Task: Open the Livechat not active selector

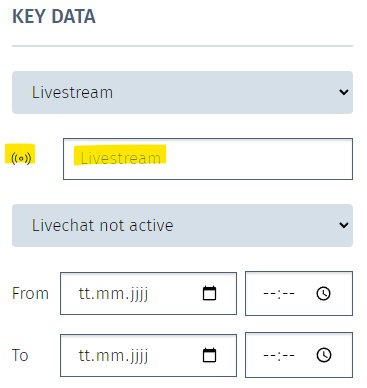Action: [x=182, y=225]
